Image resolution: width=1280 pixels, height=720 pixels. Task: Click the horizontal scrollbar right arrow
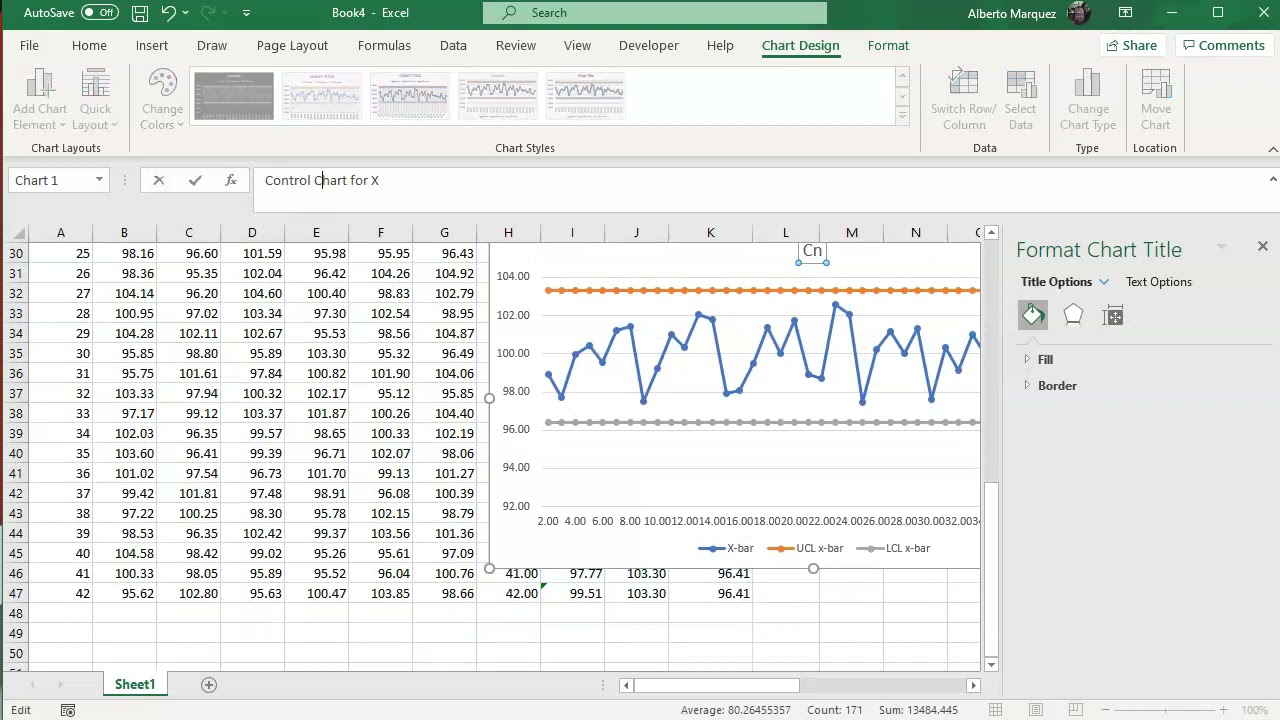coord(973,685)
